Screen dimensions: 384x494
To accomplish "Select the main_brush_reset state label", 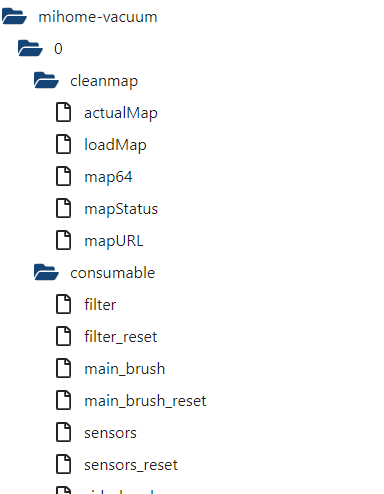I will point(145,401).
